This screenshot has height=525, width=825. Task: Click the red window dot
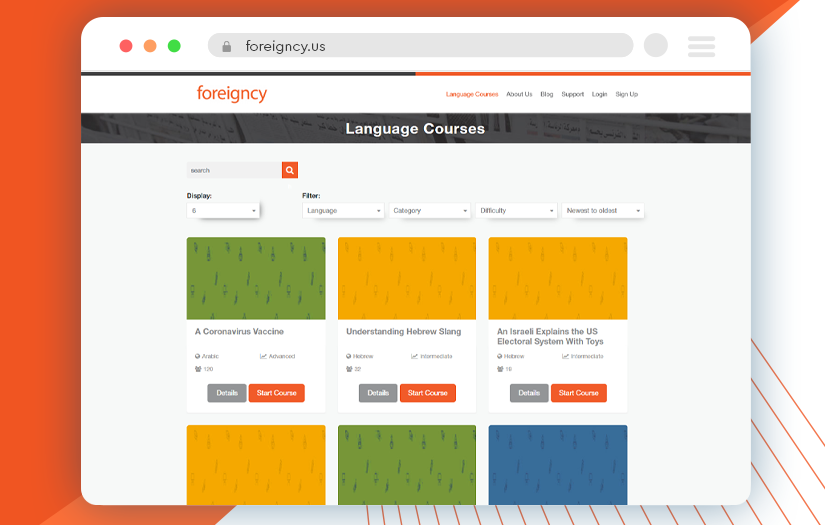(126, 46)
